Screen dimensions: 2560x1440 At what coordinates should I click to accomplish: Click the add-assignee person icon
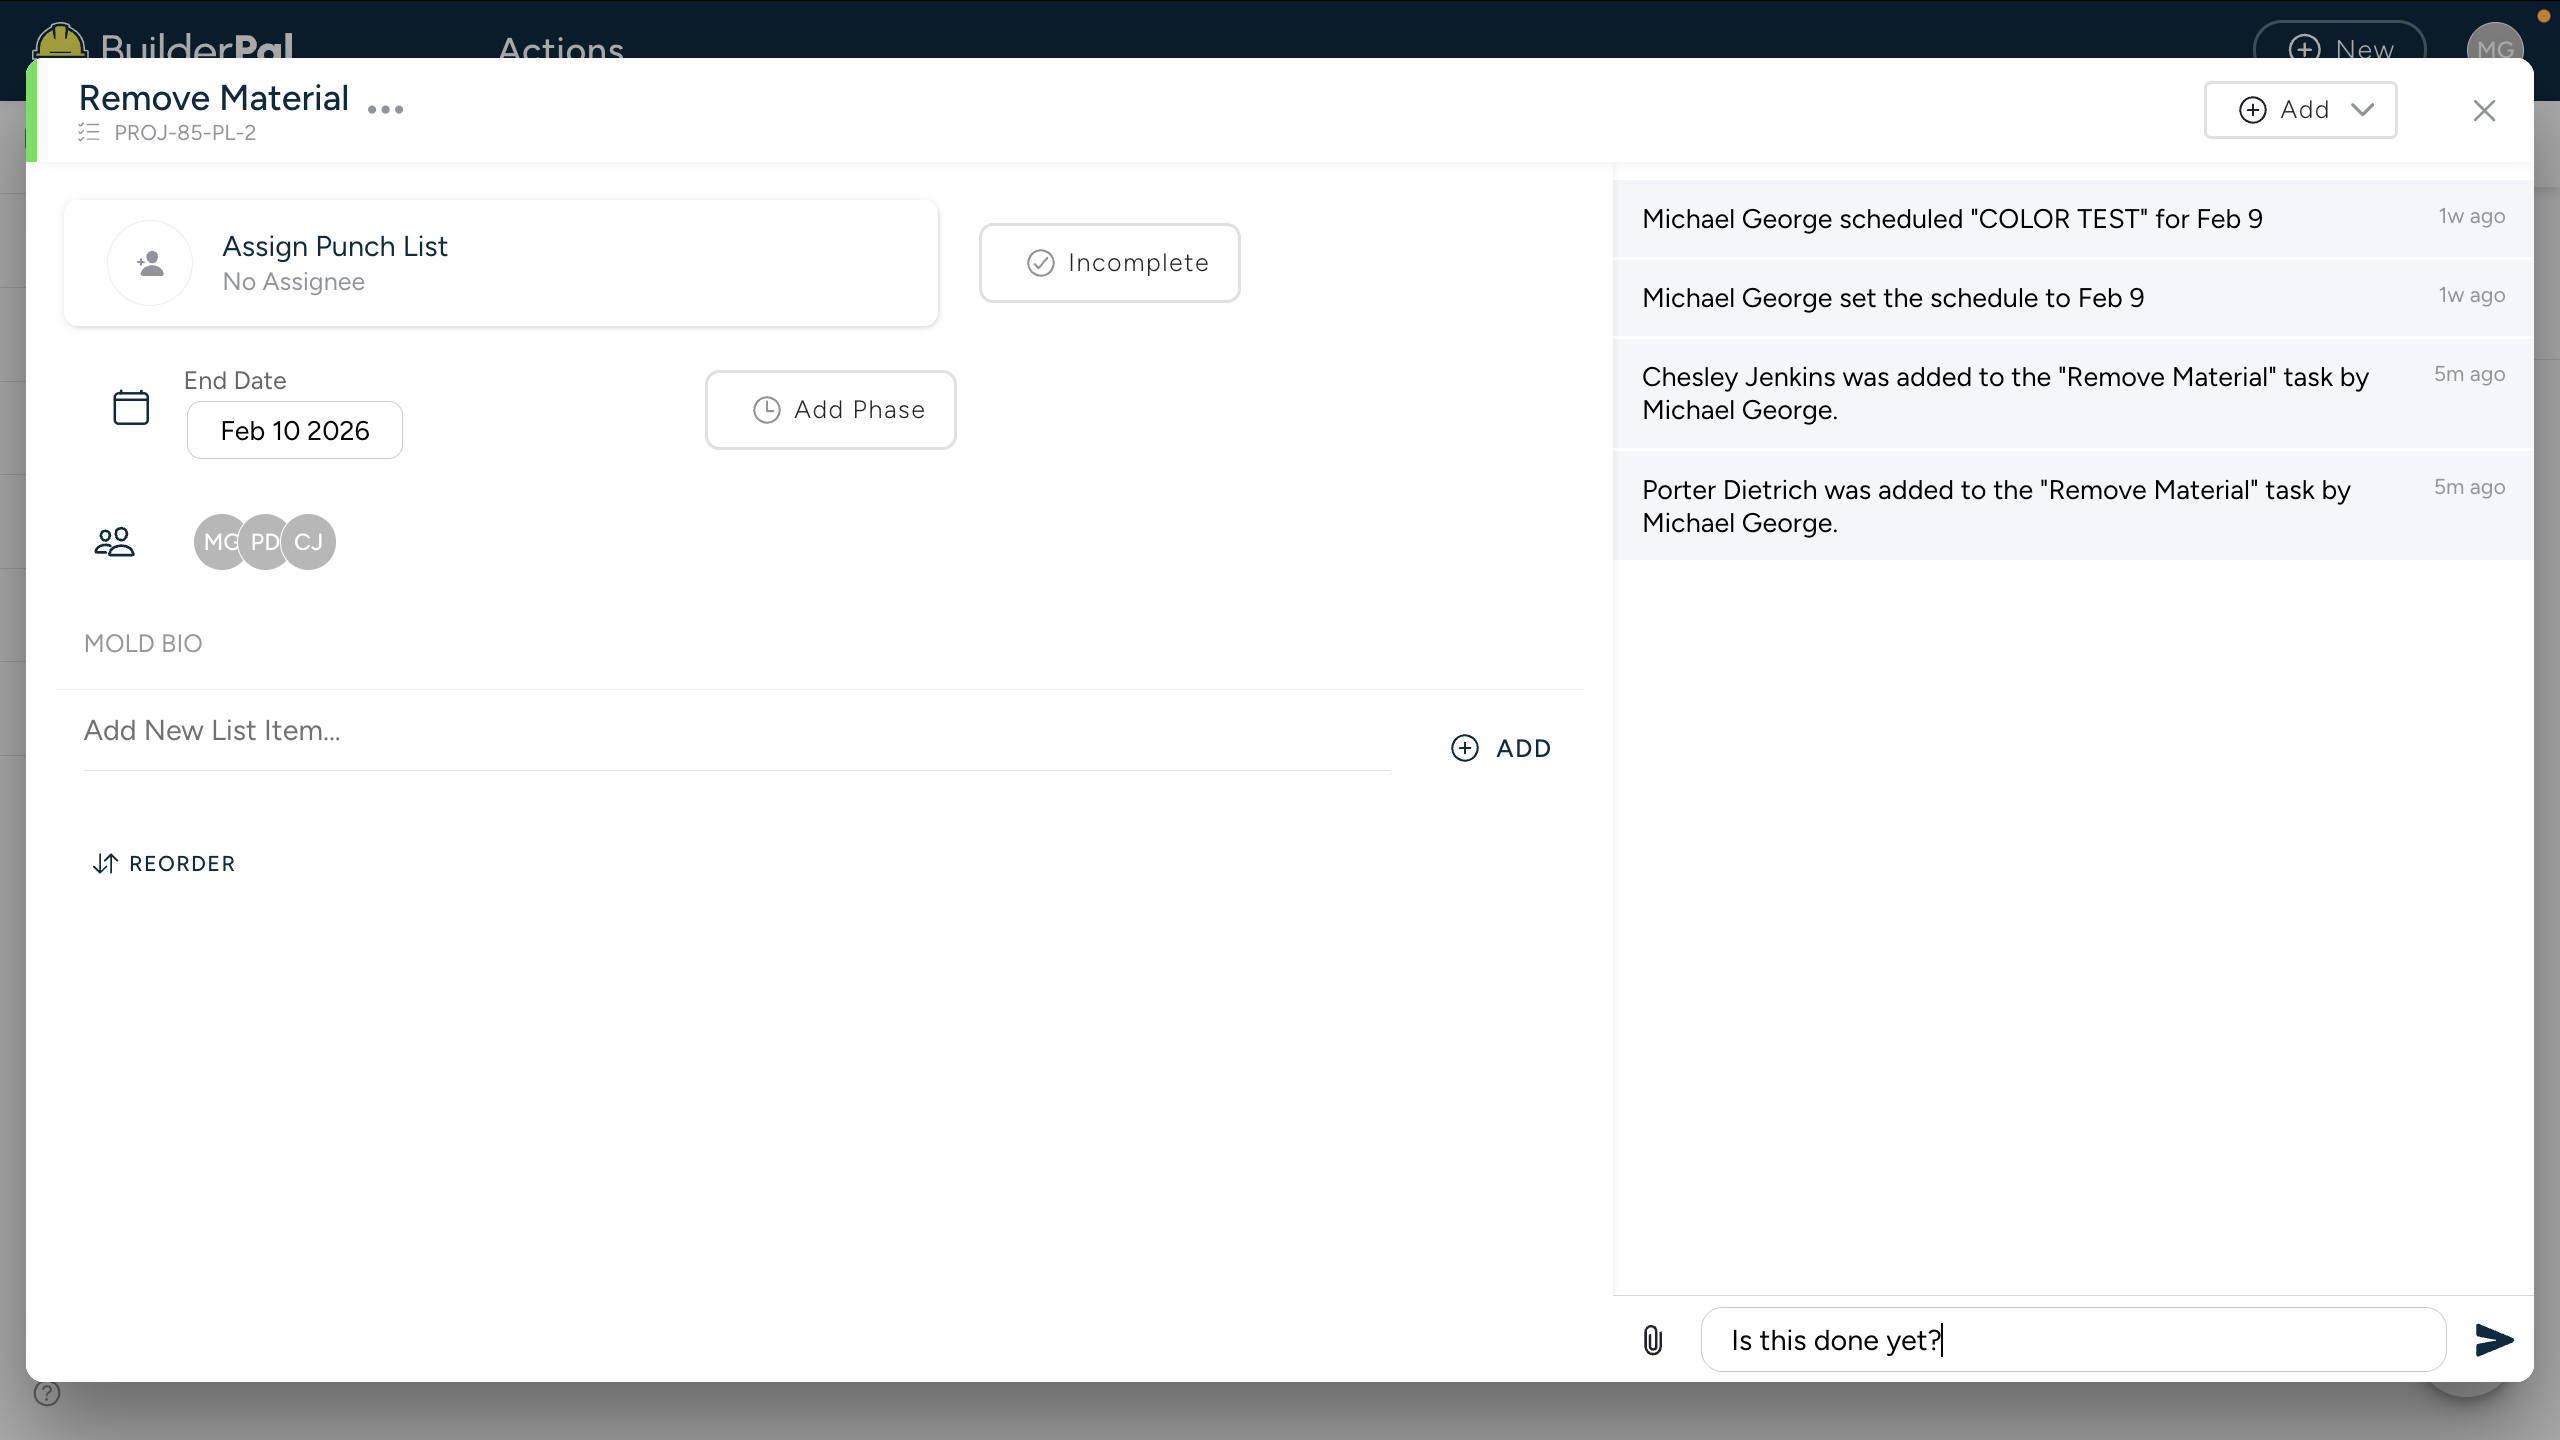click(x=150, y=263)
